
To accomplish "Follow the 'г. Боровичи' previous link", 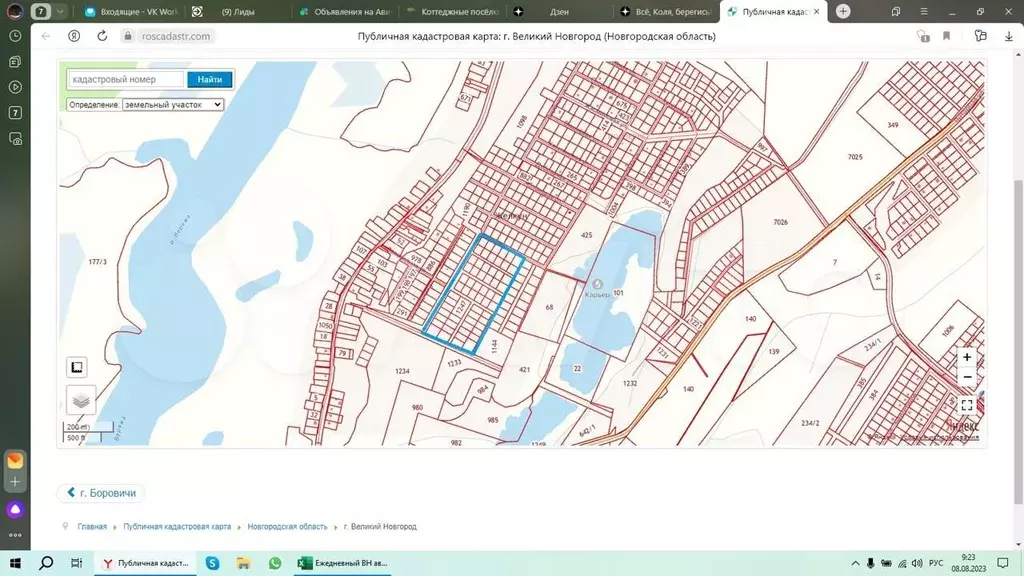I will [x=102, y=493].
